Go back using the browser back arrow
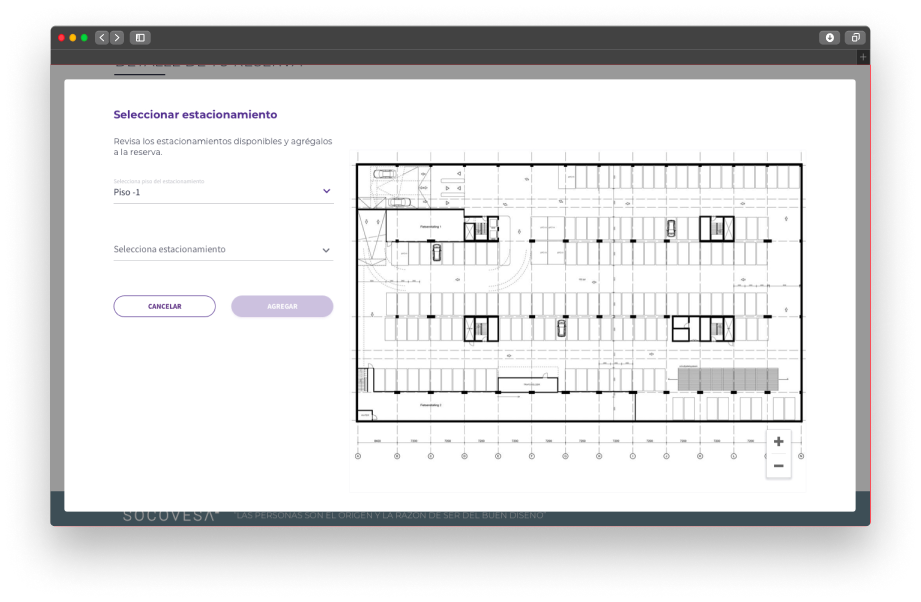Image resolution: width=921 pixels, height=602 pixels. (102, 38)
